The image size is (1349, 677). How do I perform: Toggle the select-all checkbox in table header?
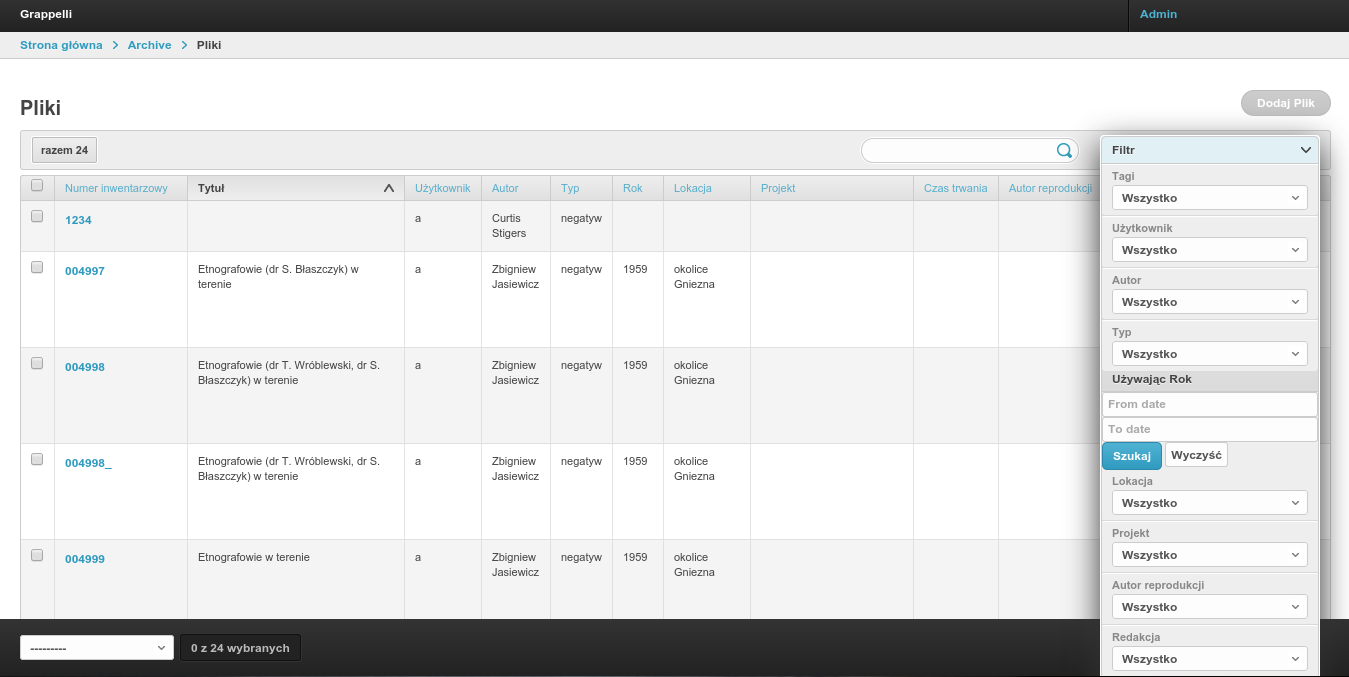37,185
